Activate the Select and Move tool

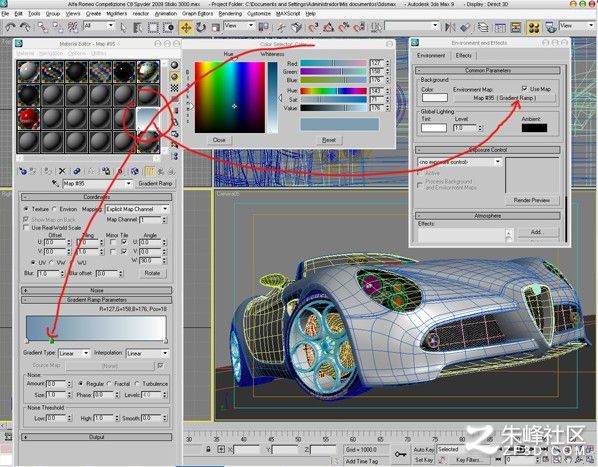point(186,27)
